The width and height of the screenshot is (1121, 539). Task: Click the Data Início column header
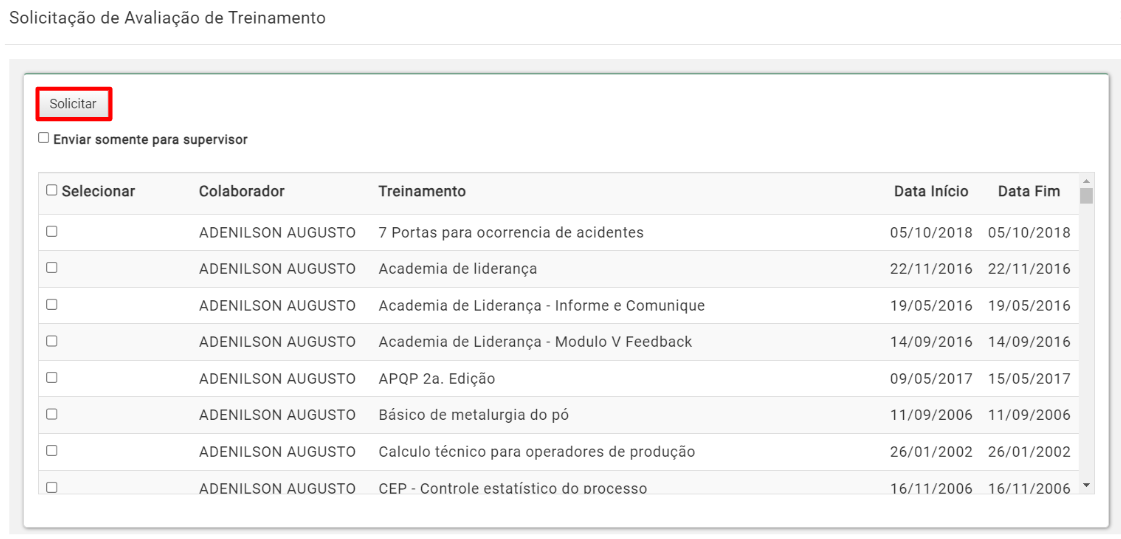coord(931,191)
